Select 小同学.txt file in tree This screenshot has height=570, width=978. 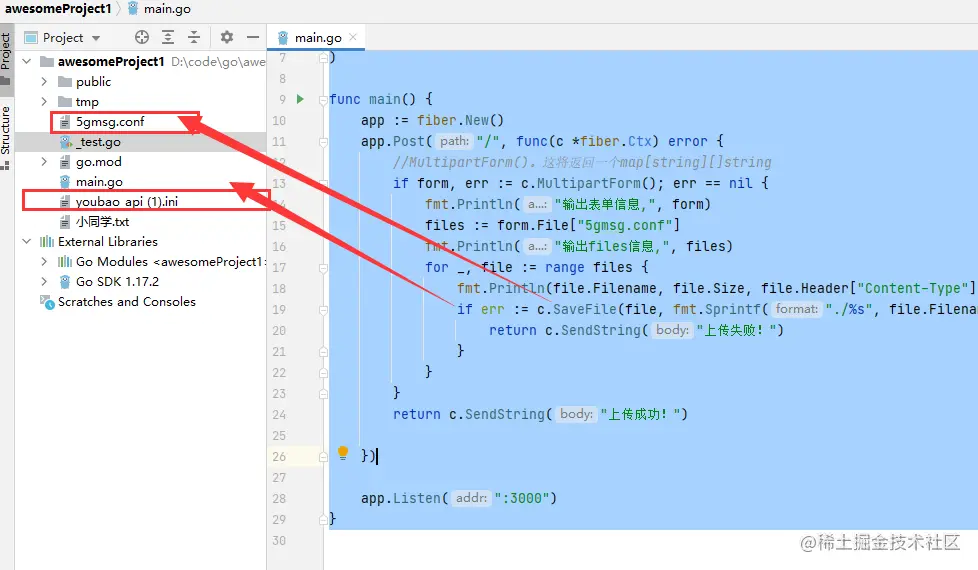[102, 221]
